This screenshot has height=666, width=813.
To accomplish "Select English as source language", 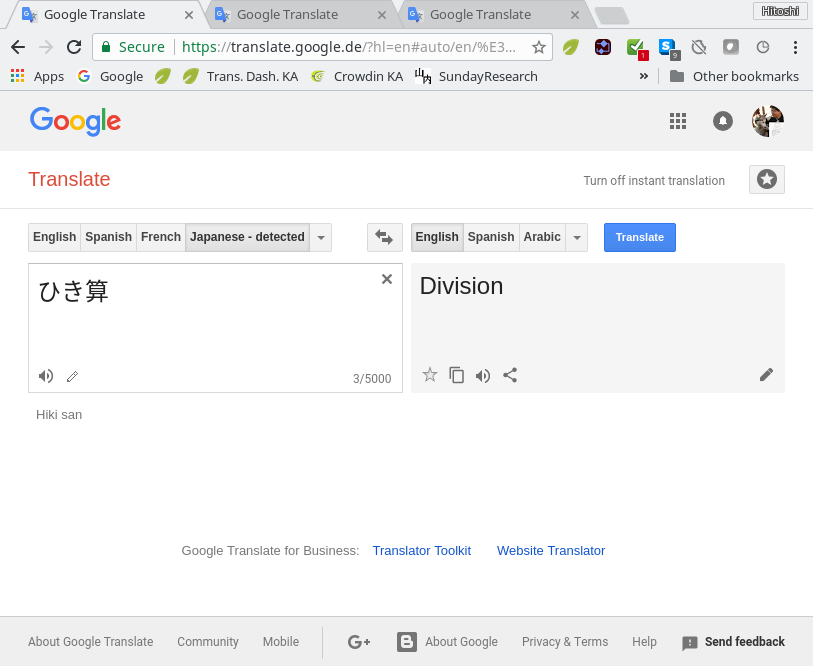I will coord(54,237).
